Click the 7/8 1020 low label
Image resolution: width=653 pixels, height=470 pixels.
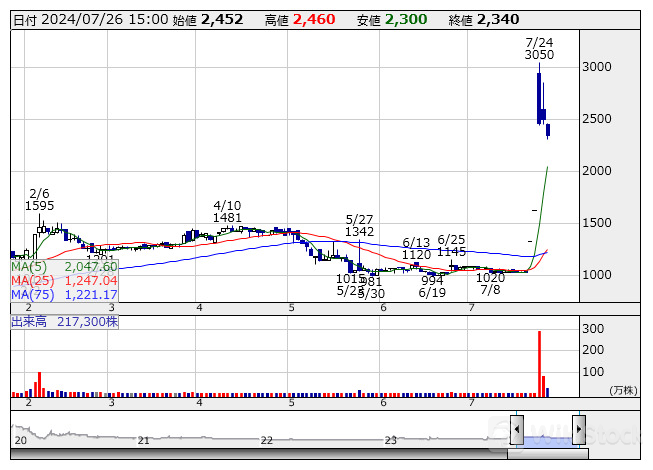click(490, 284)
